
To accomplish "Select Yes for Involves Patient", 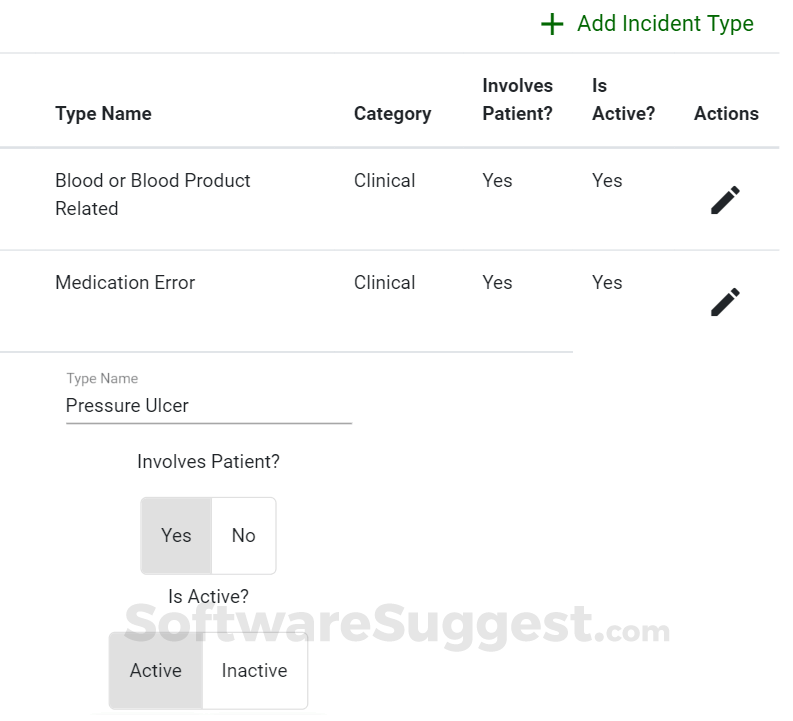I will click(176, 535).
